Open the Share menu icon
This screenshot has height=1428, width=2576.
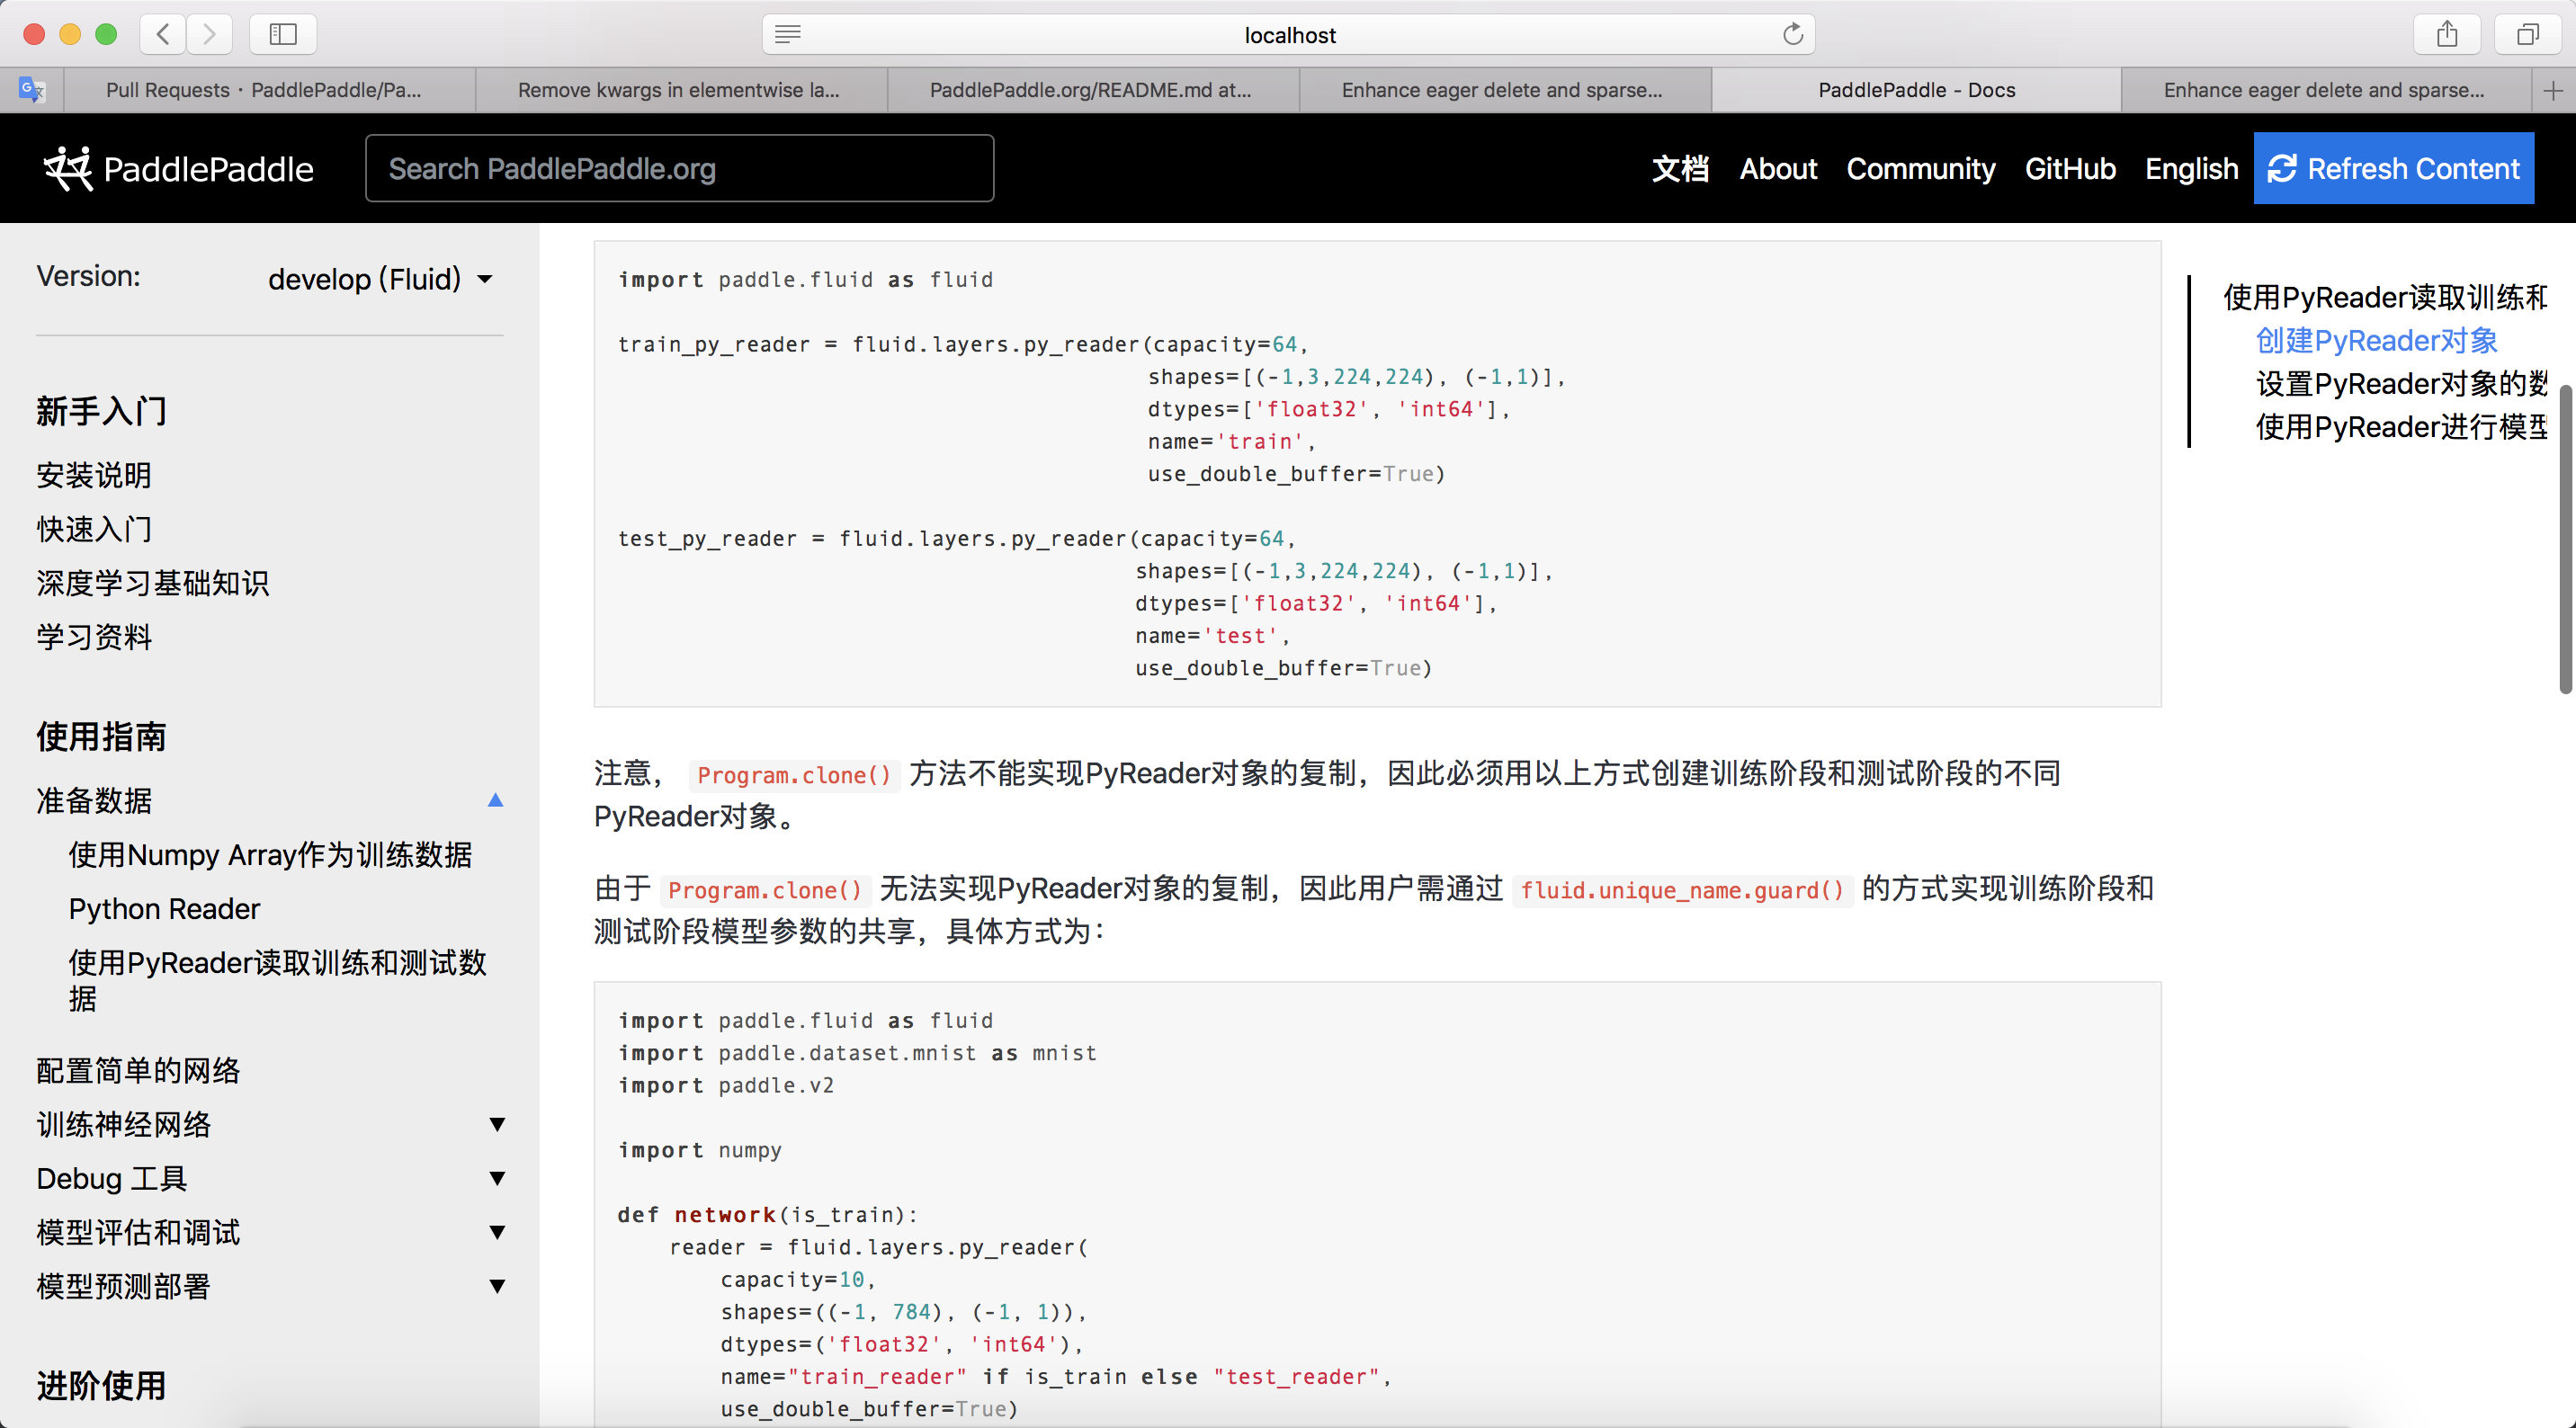pos(2447,34)
